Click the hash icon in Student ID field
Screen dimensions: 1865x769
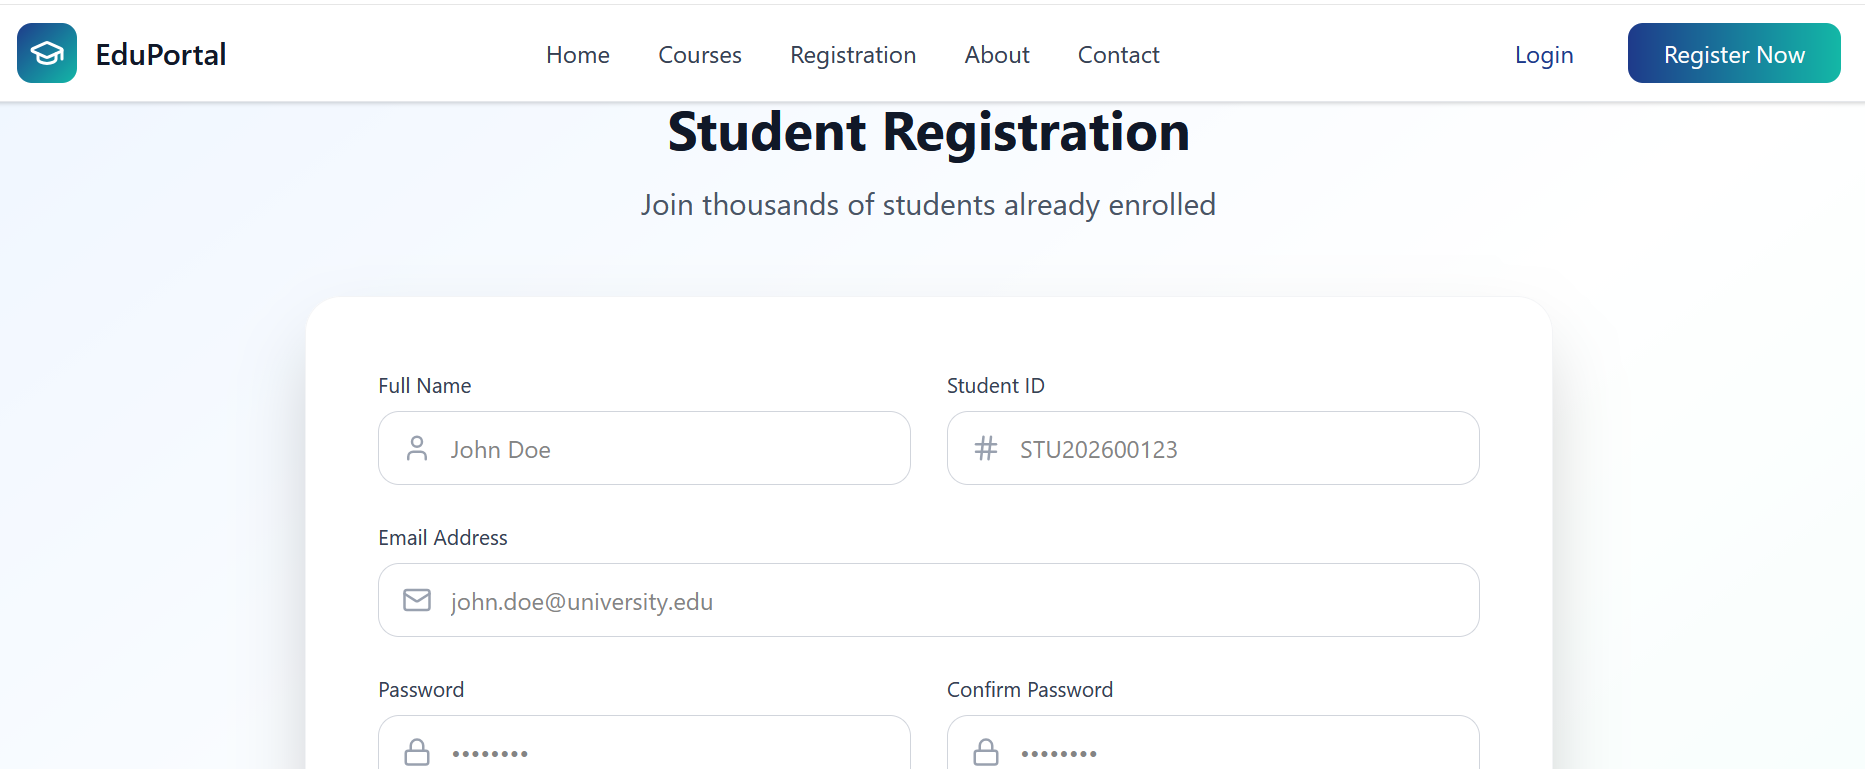[x=986, y=448]
